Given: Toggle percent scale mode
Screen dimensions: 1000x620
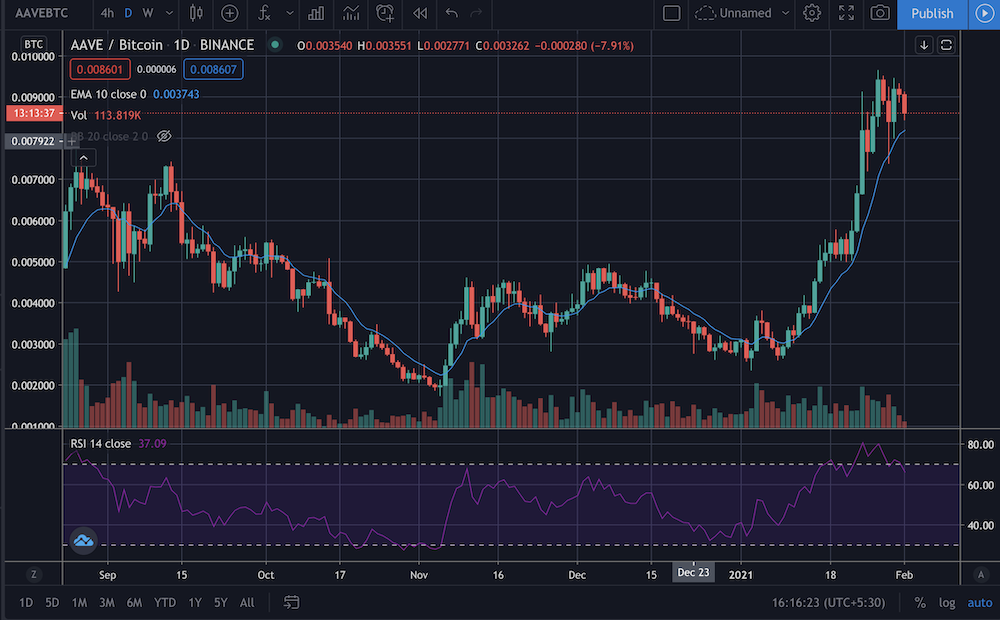Looking at the screenshot, I should tap(920, 602).
